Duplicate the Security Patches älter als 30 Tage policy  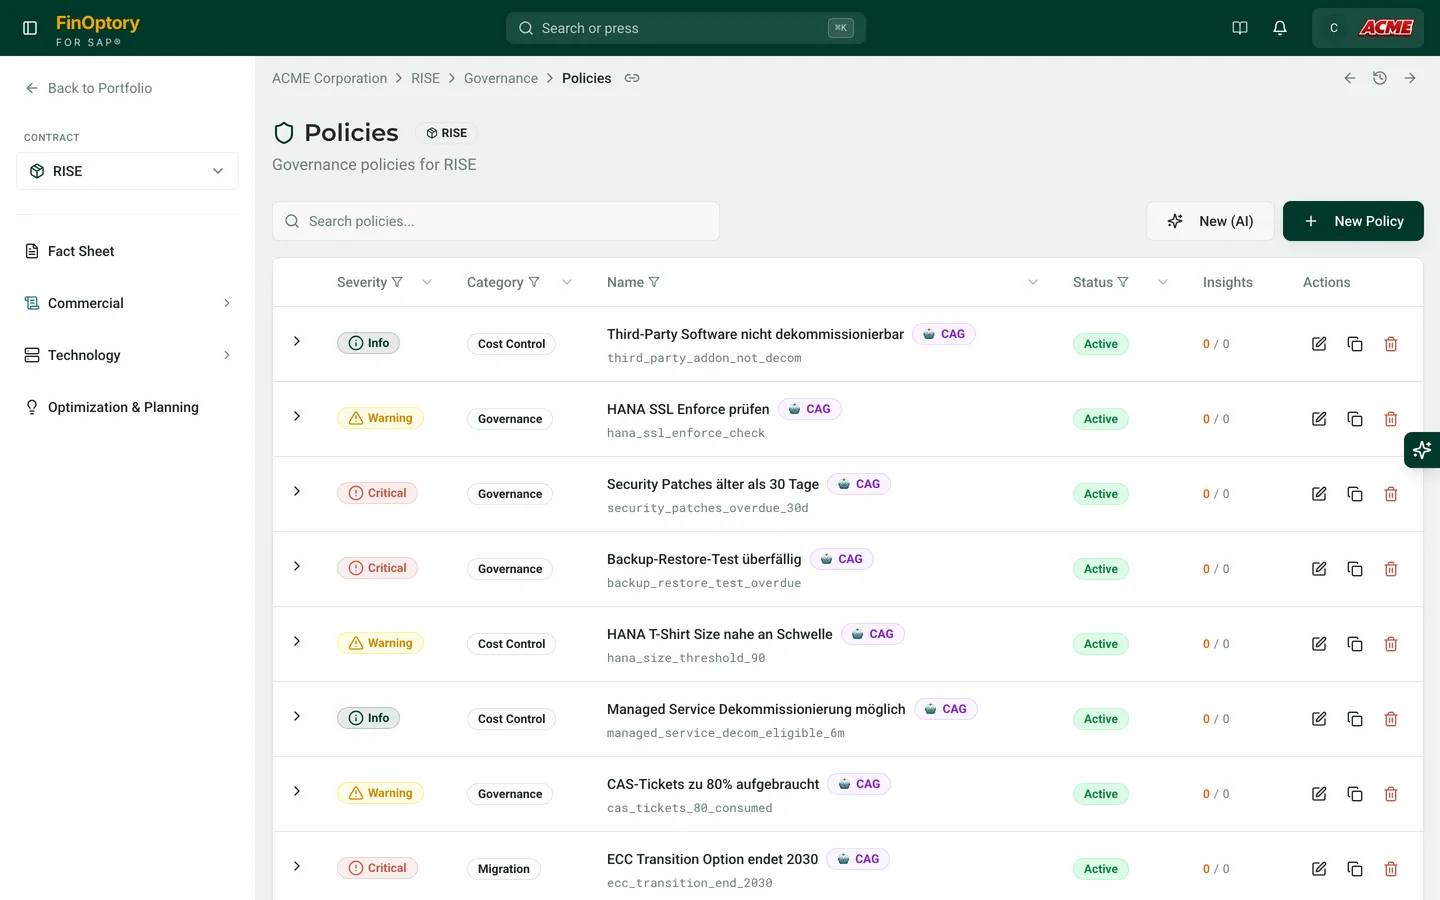(1355, 493)
